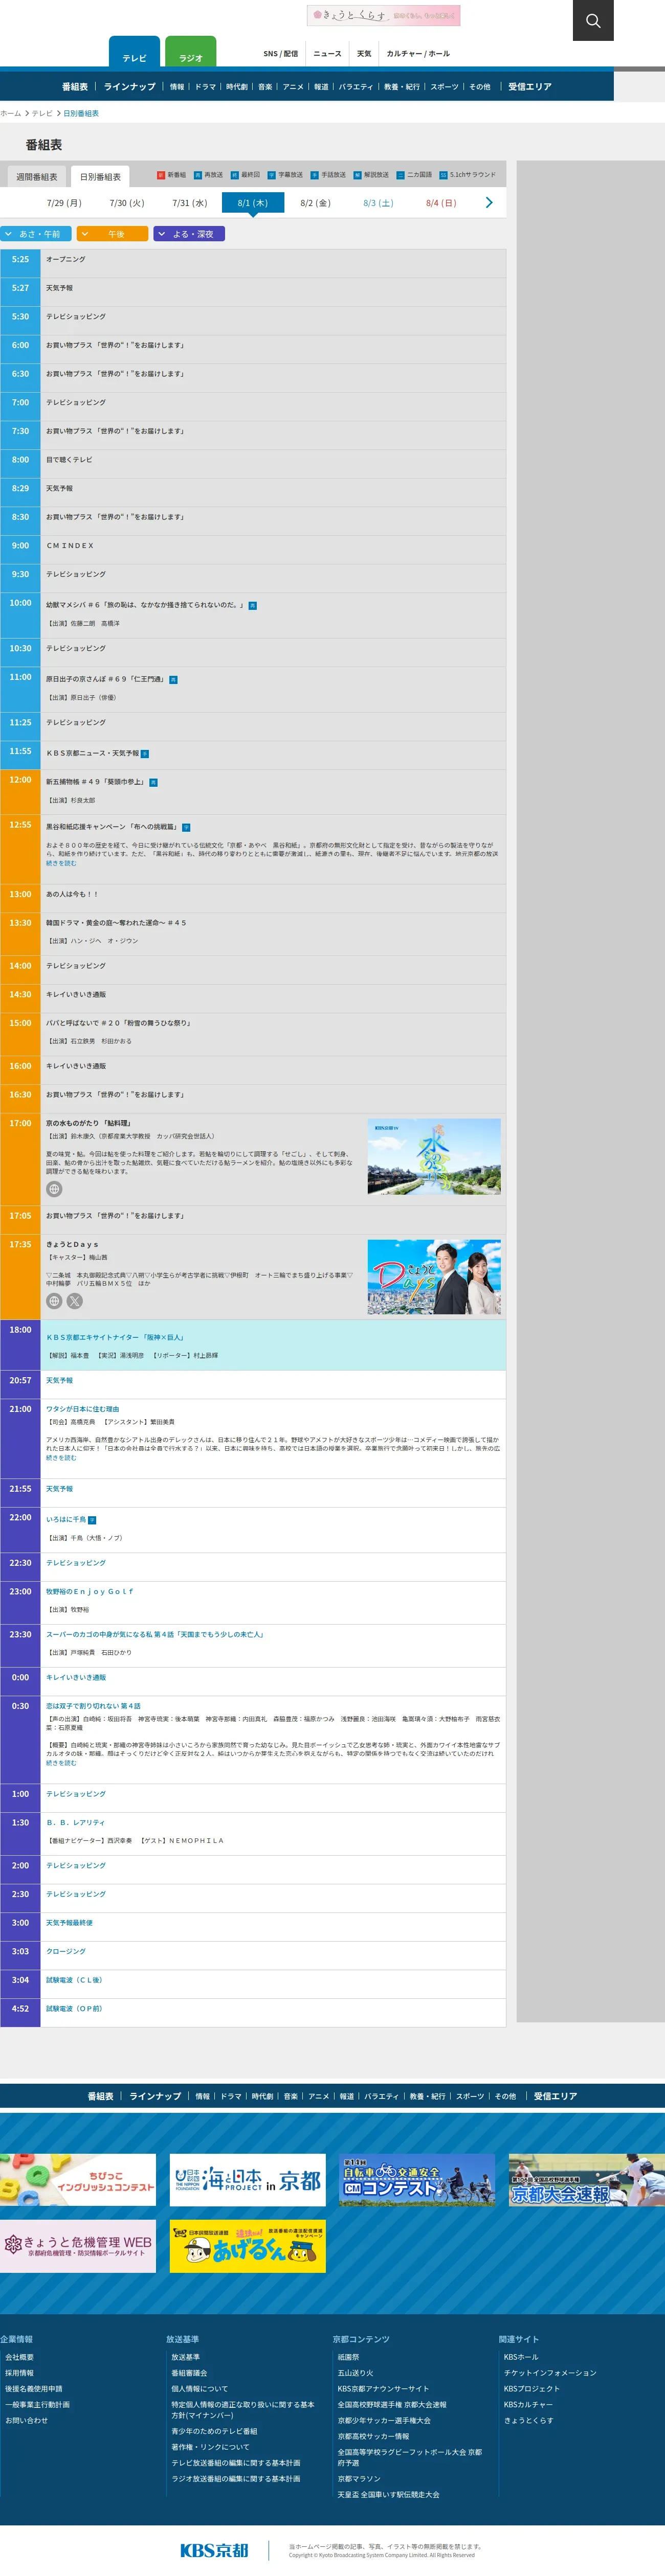Open the 恋は双子で割り切れない 第４話 link

[93, 1706]
